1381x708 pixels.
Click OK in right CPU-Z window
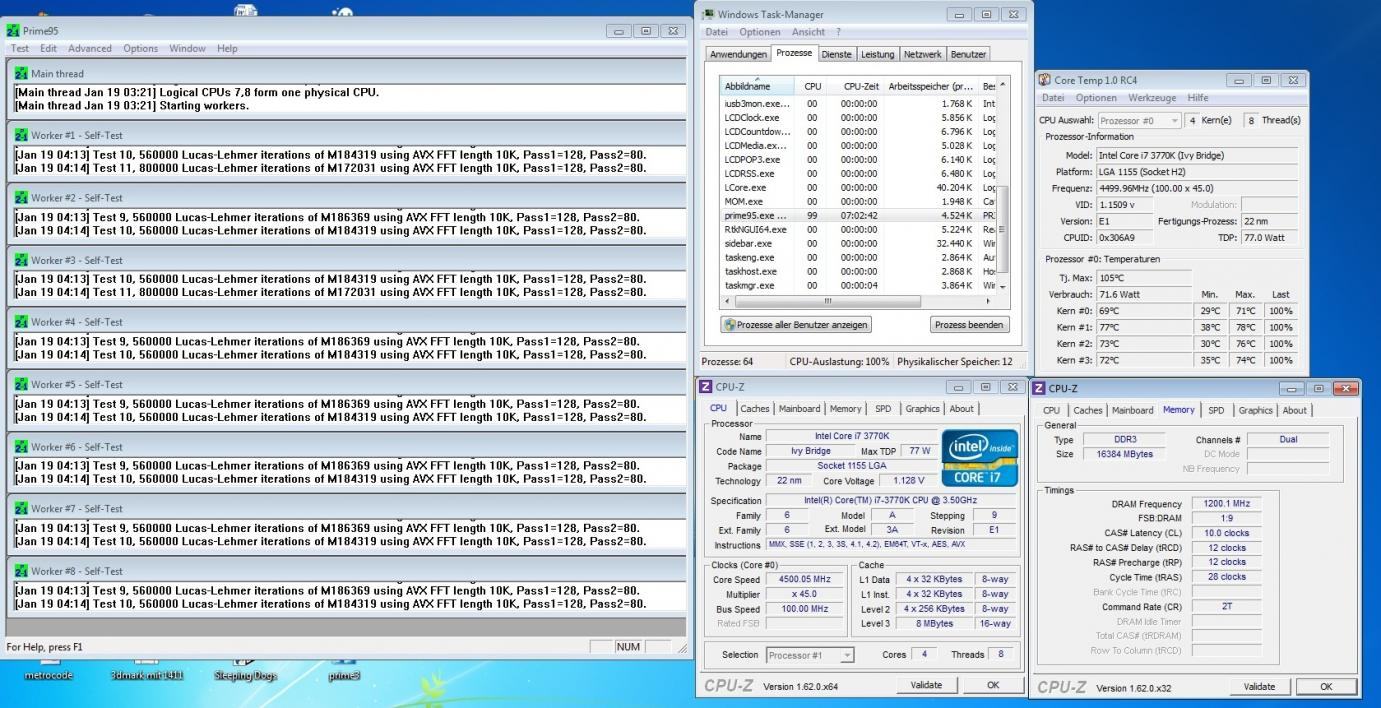[1326, 687]
